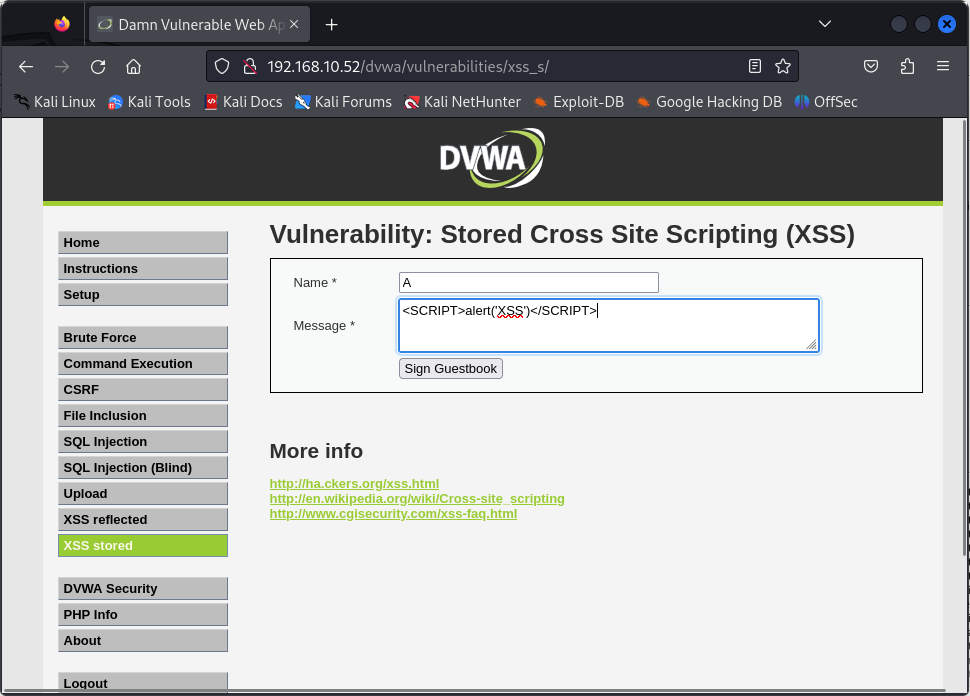
Task: Click the horizontal scrollbar at bottom
Action: click(x=474, y=690)
